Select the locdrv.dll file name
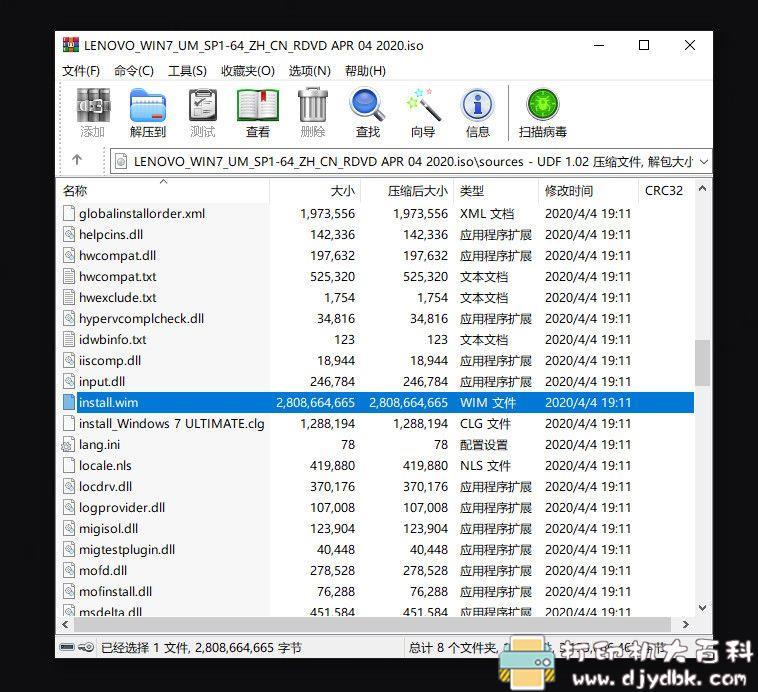This screenshot has height=692, width=758. [x=105, y=486]
